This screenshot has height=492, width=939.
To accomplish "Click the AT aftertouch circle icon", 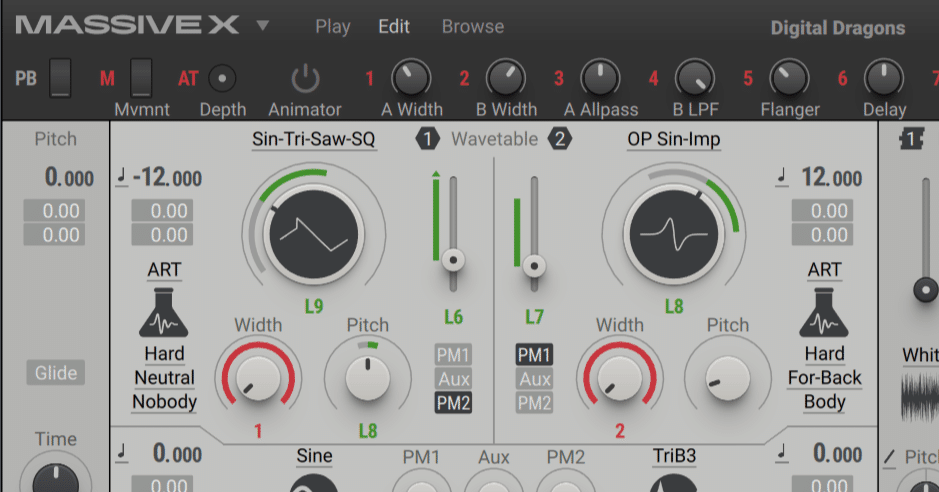I will pyautogui.click(x=222, y=78).
